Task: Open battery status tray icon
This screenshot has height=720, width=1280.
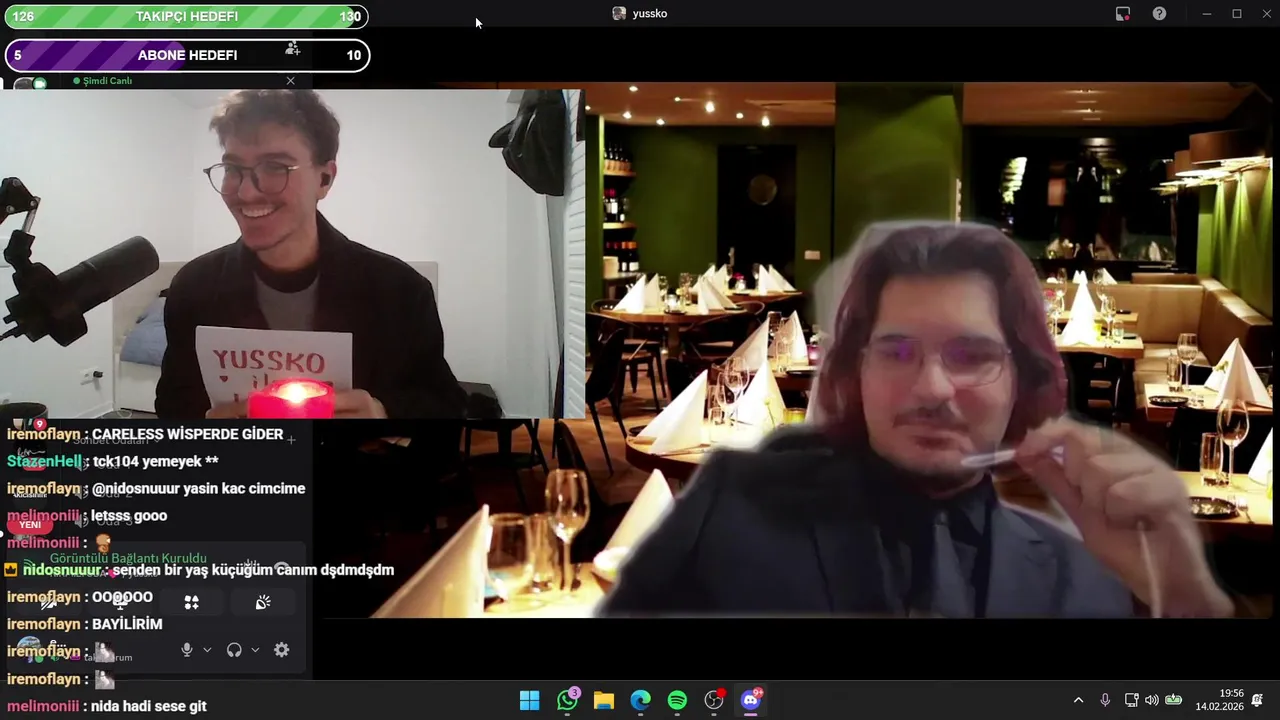Action: tap(1174, 700)
